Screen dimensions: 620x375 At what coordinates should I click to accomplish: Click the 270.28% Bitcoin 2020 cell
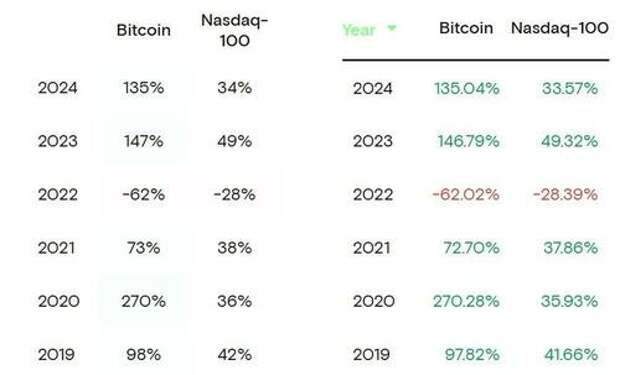(x=466, y=301)
